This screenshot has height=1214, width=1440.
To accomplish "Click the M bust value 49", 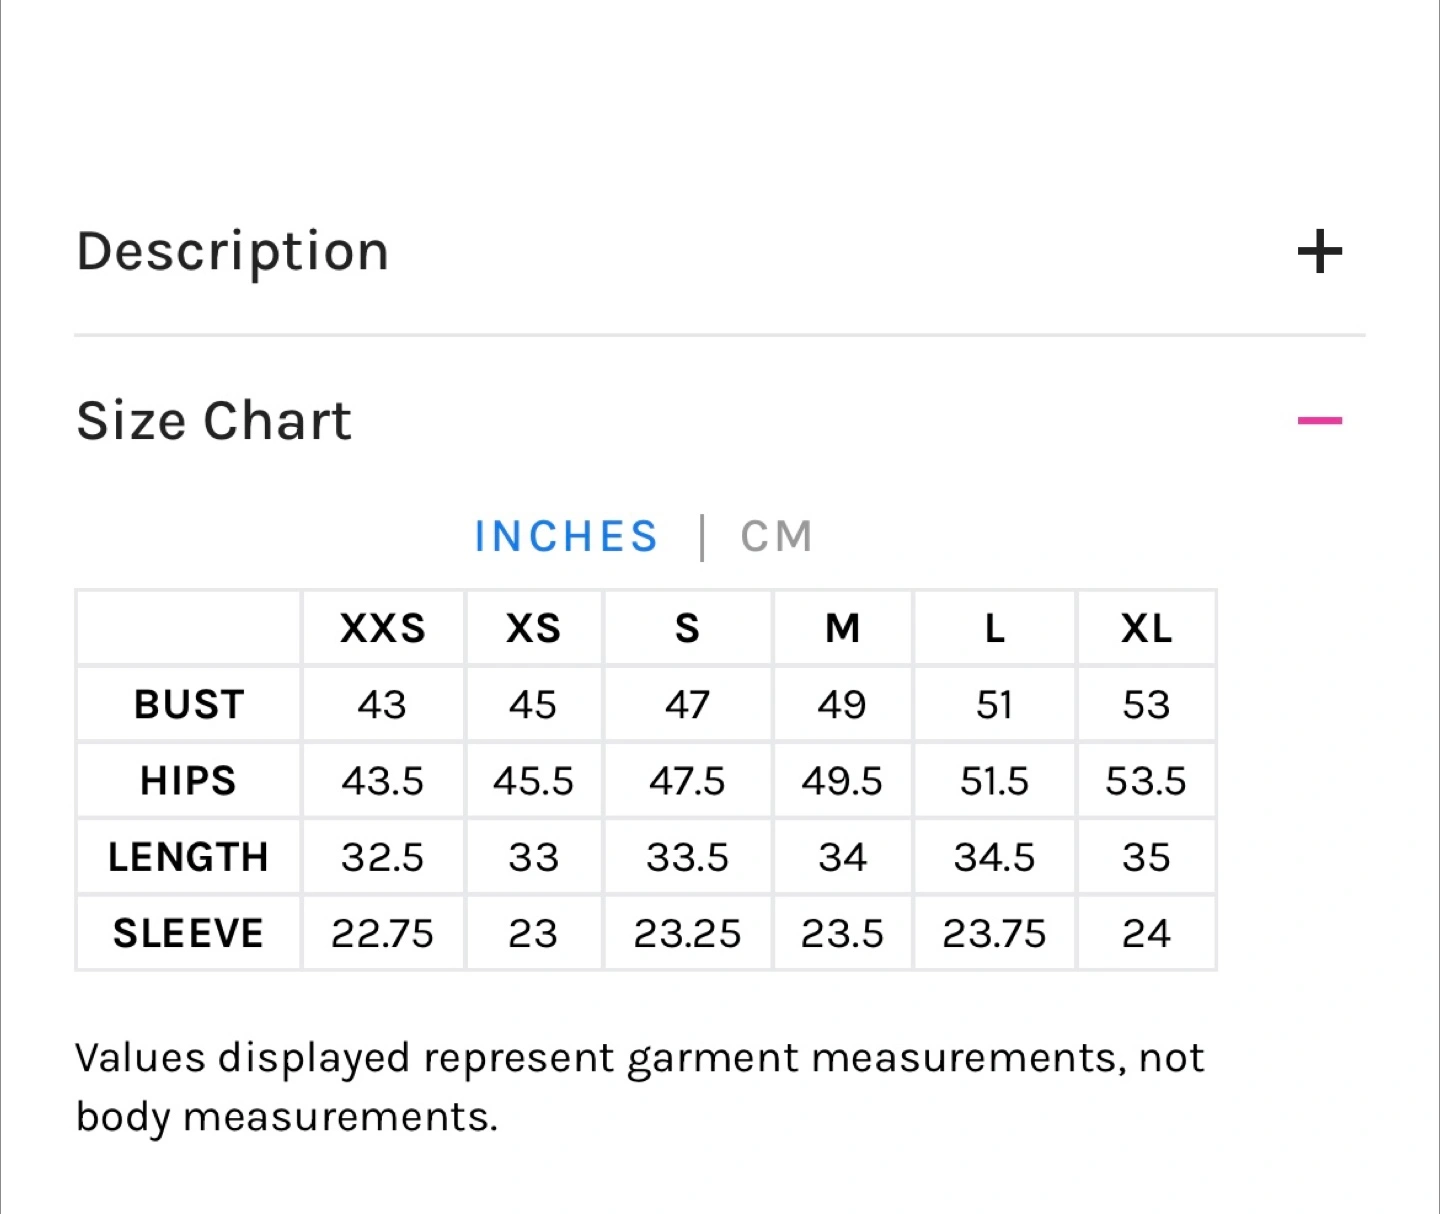I will click(x=842, y=705).
